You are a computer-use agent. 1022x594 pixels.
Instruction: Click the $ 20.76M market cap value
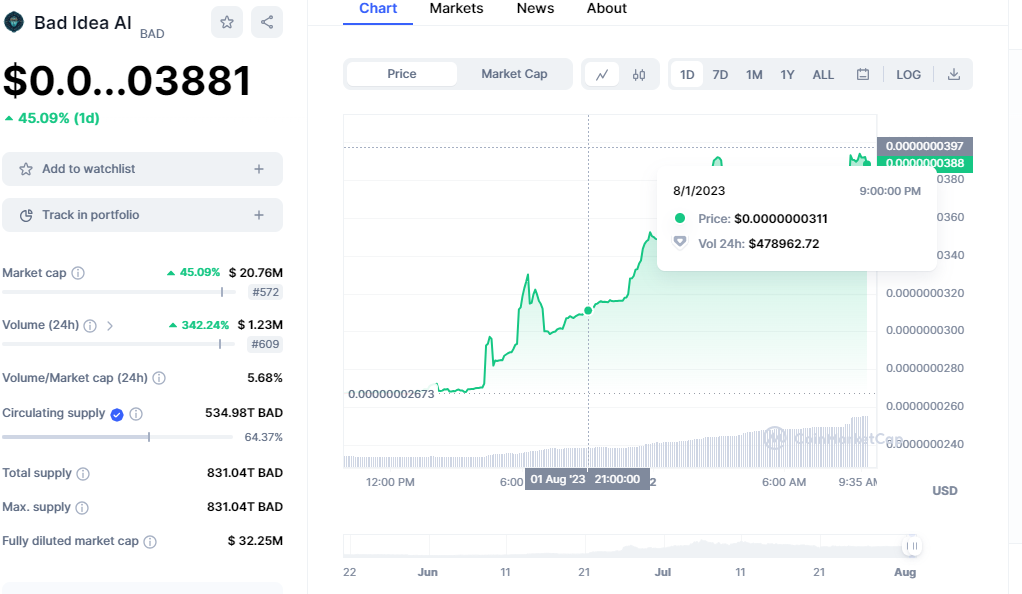tap(256, 273)
